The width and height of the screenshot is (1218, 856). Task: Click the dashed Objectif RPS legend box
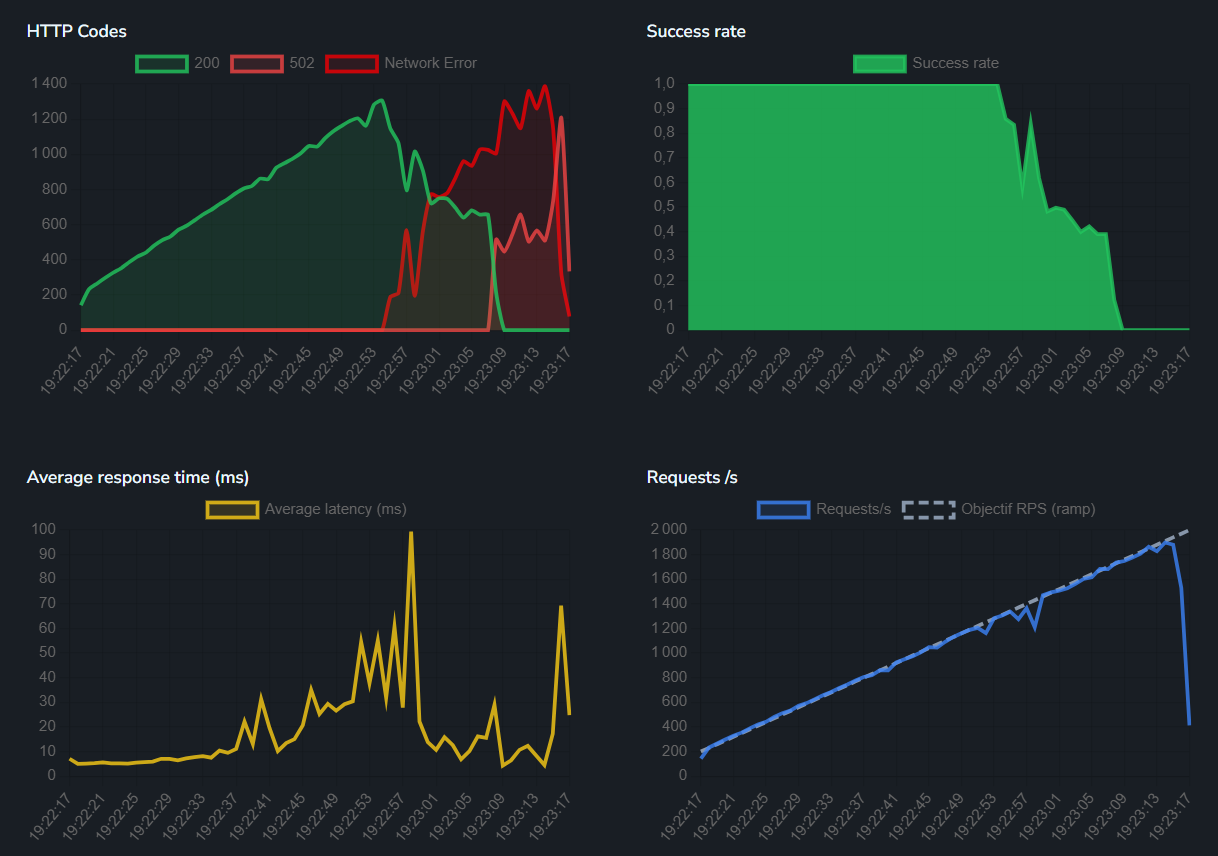point(928,509)
